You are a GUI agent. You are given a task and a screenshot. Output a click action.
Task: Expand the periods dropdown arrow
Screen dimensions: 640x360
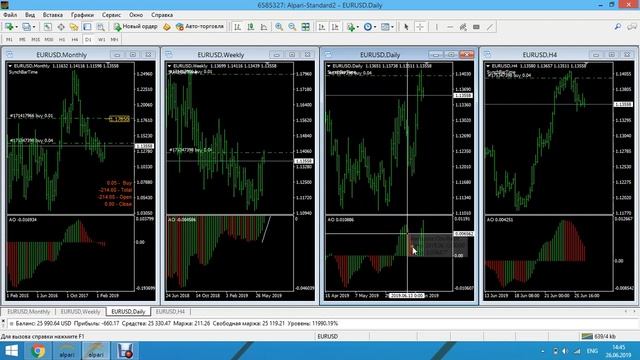pos(375,27)
